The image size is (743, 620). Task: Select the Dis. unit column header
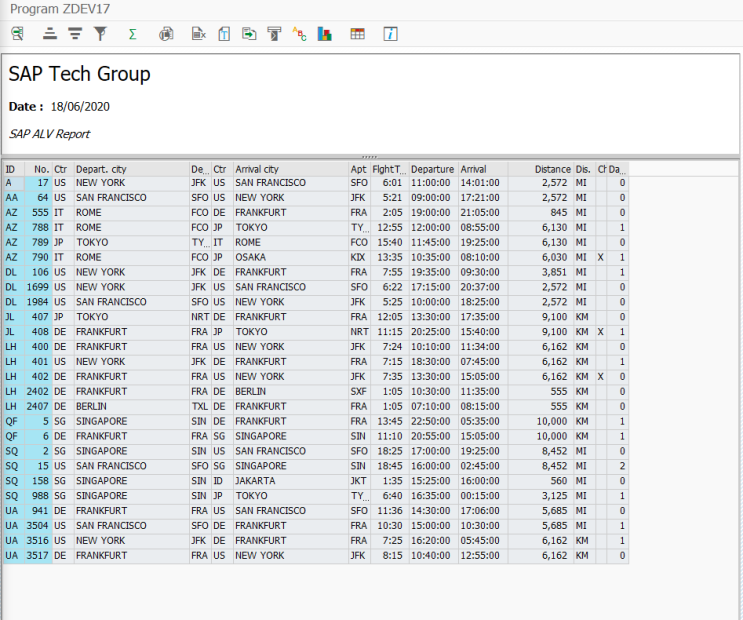(584, 169)
